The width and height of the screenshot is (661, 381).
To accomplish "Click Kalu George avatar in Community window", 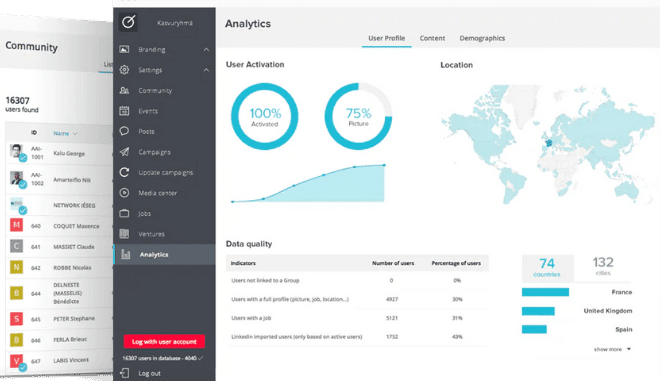I will pos(17,151).
